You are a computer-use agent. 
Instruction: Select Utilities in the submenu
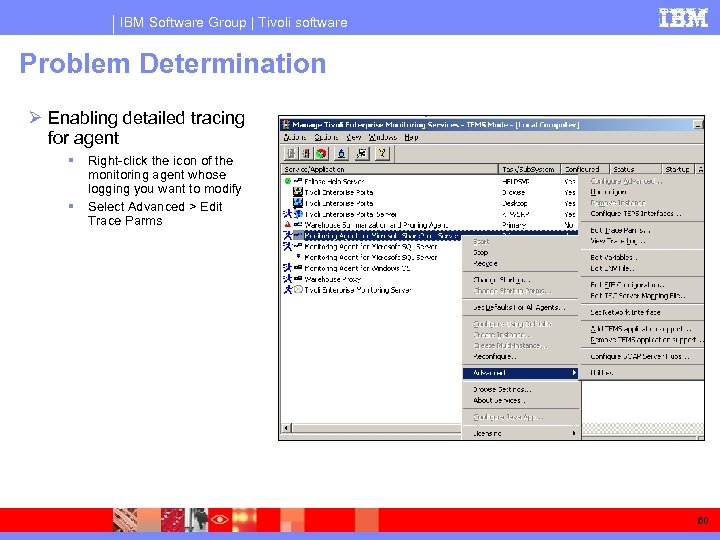click(x=642, y=373)
